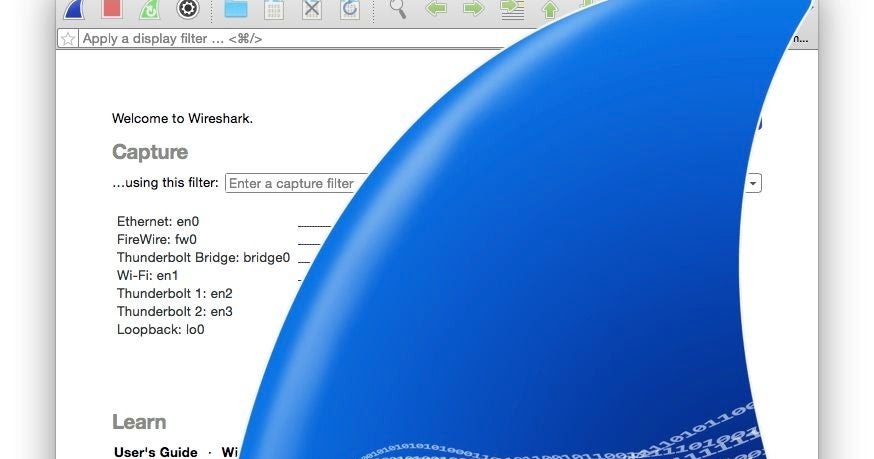The width and height of the screenshot is (874, 459).
Task: Select the 'FireWire: fw0' interface
Action: 157,240
